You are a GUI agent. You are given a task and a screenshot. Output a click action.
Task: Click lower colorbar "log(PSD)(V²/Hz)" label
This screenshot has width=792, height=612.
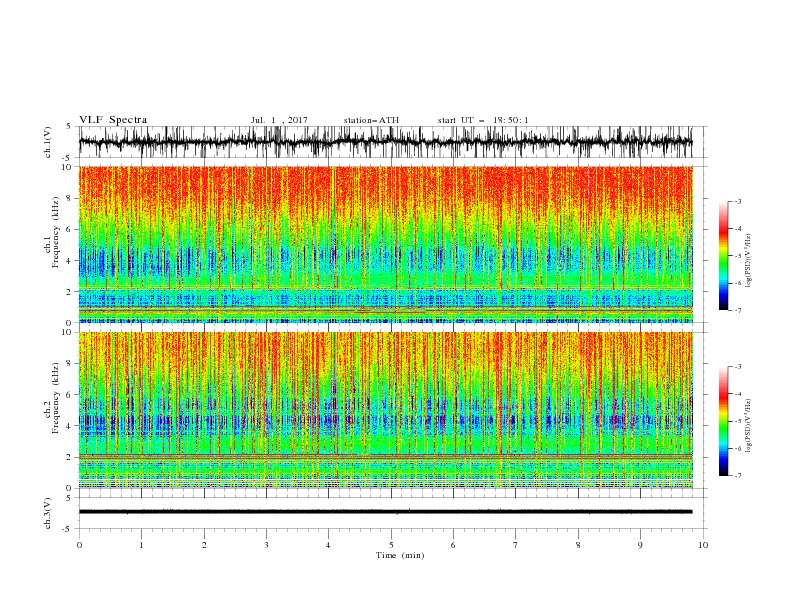[749, 426]
